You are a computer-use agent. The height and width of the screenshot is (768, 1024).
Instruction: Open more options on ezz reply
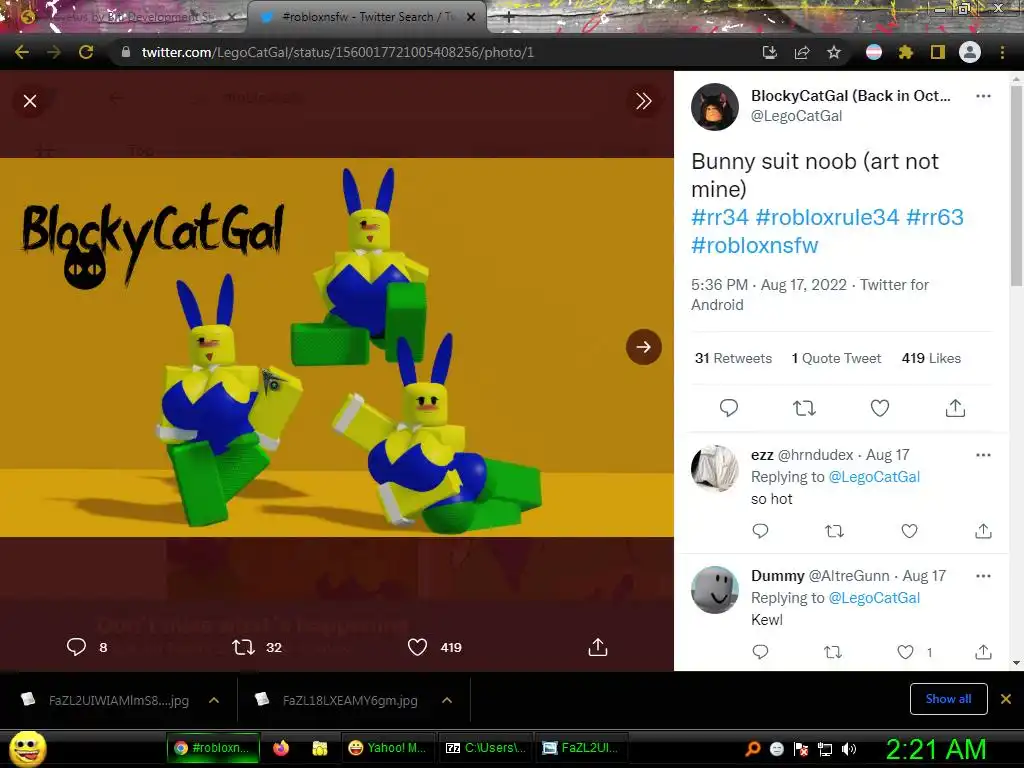coord(983,455)
